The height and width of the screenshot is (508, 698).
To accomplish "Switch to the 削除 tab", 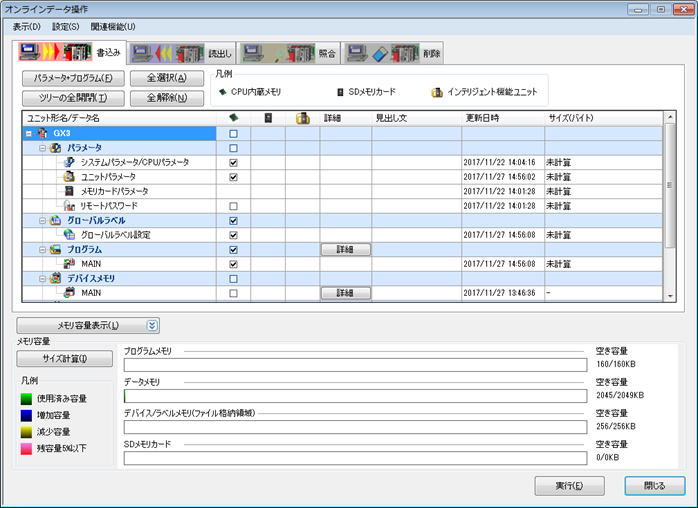I will pos(393,53).
